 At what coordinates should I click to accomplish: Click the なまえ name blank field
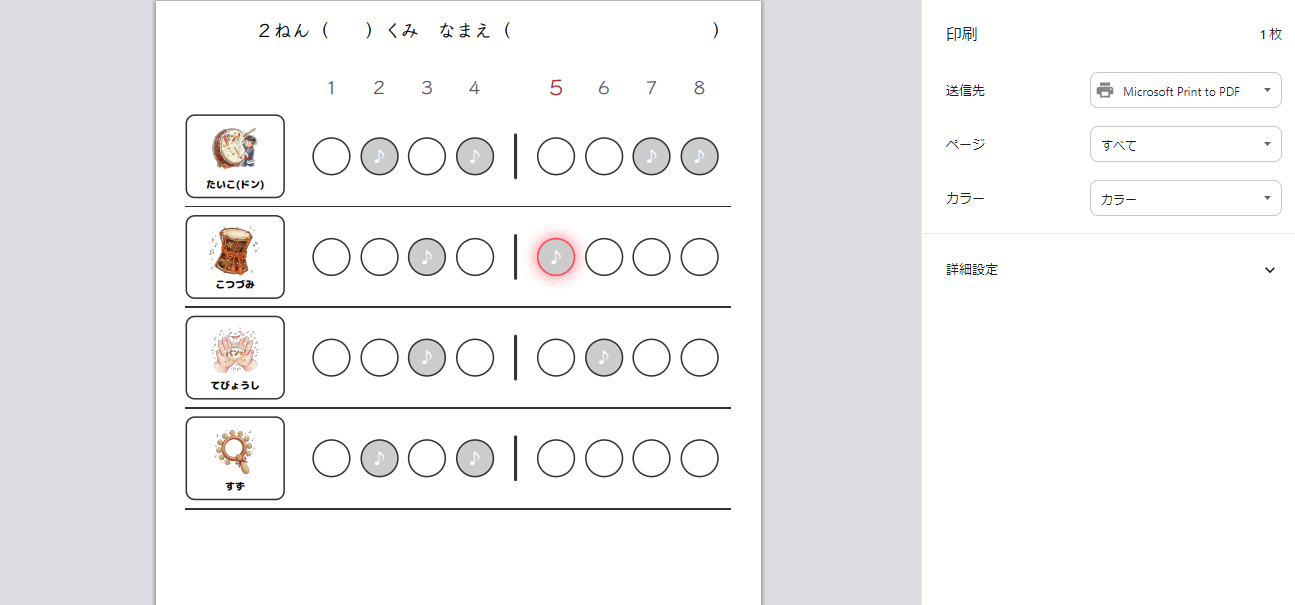[612, 31]
